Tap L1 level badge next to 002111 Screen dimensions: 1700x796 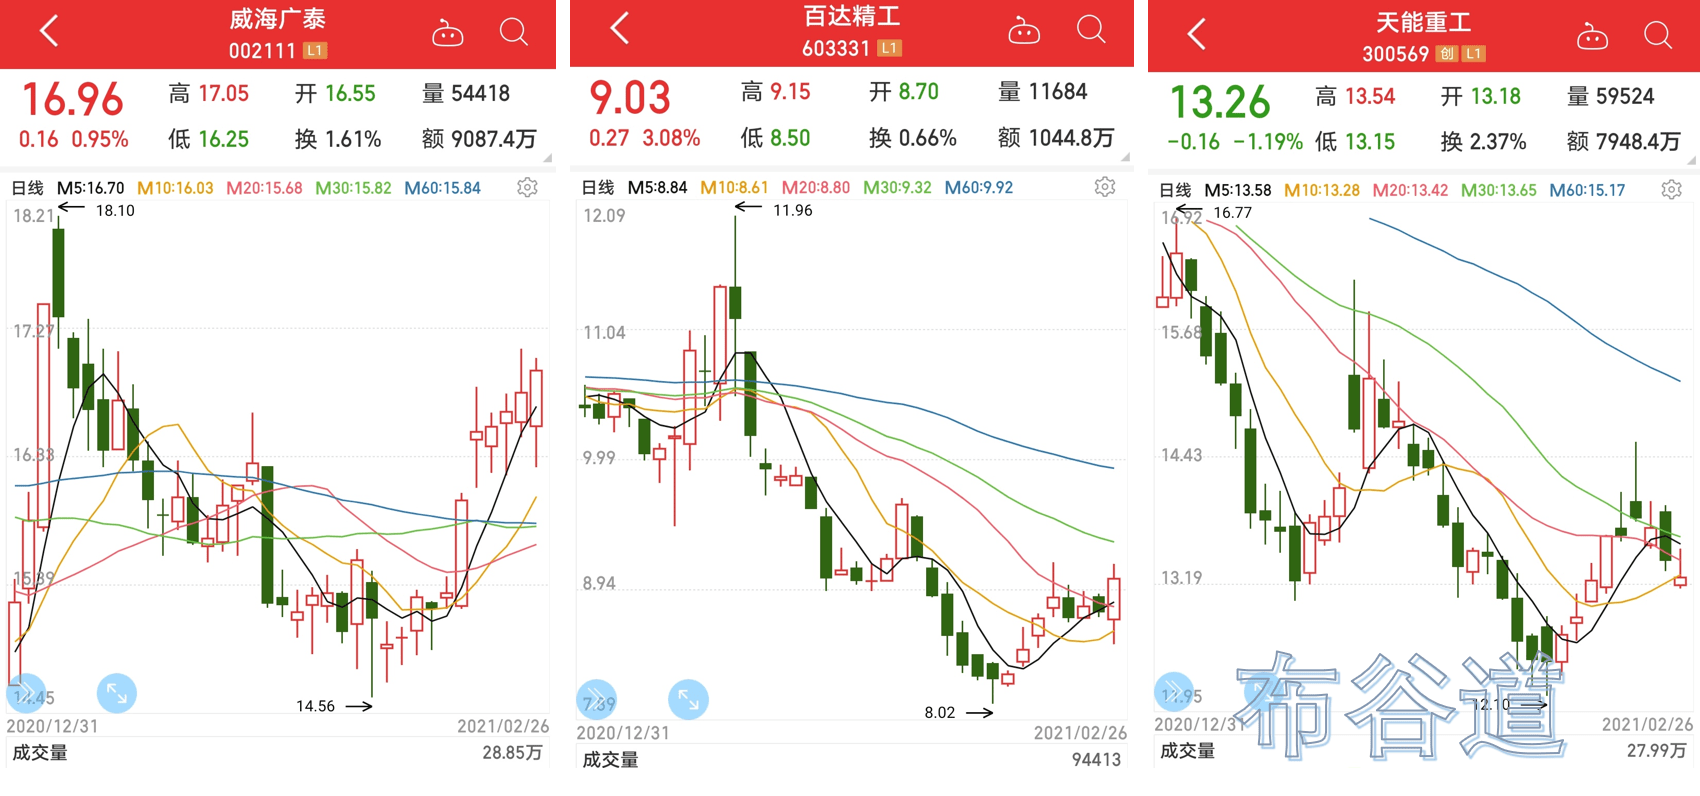[315, 50]
